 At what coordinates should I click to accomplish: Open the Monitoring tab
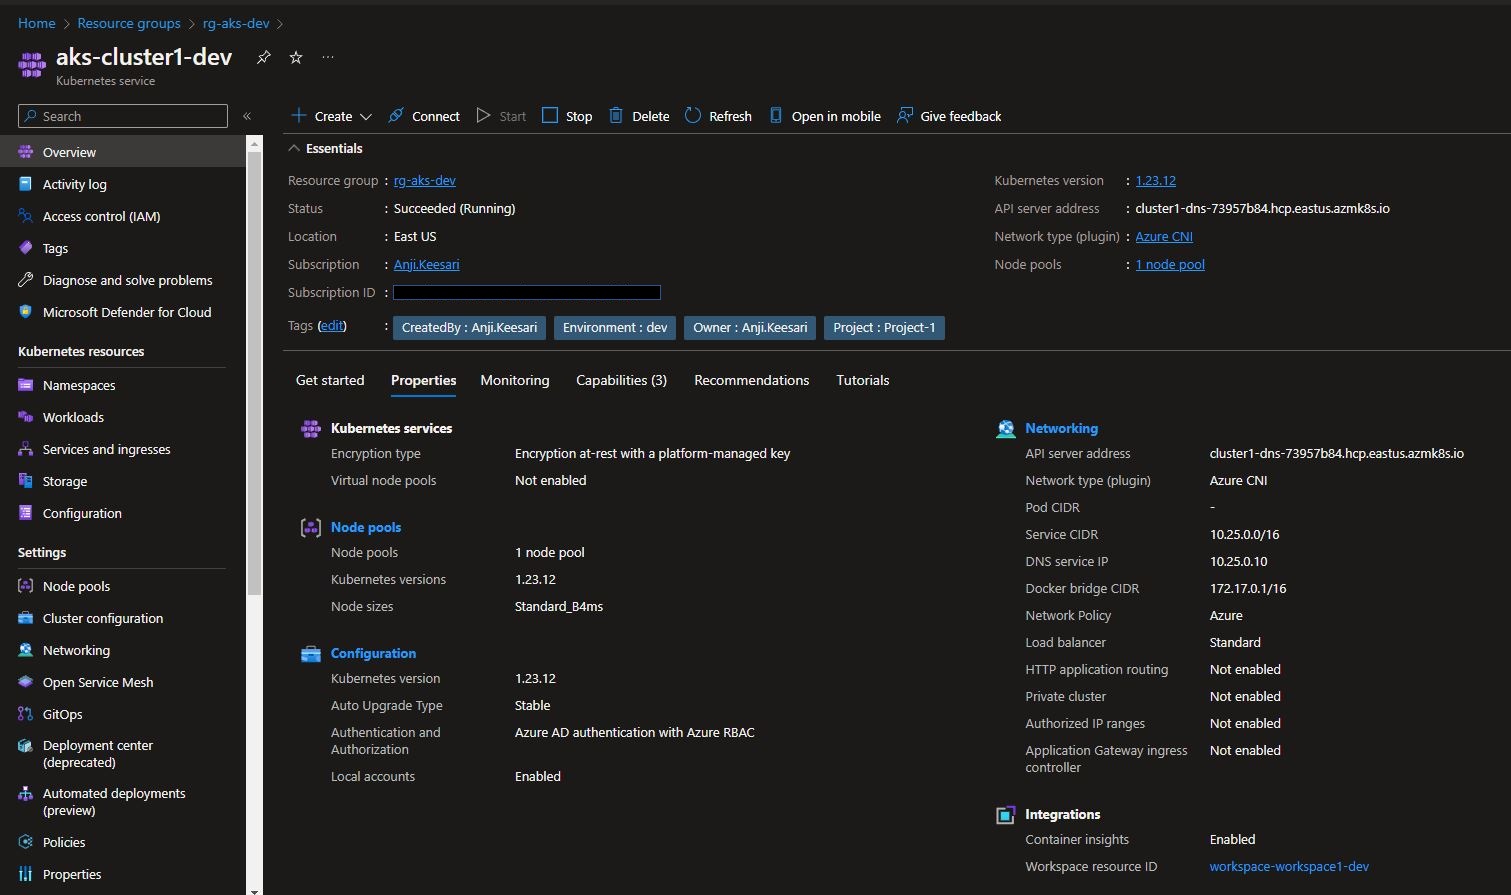coord(515,380)
